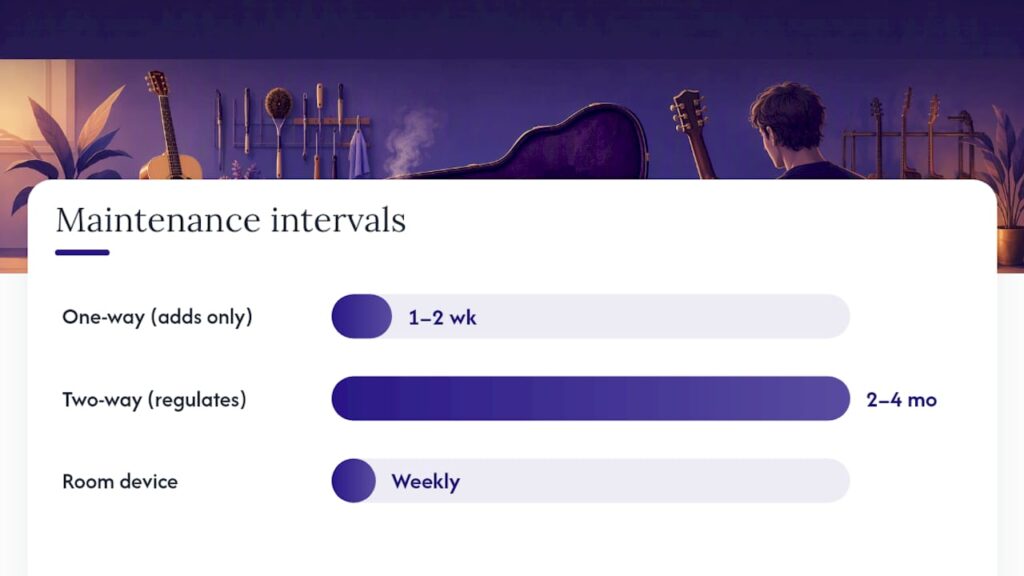Select the Two-way (regulates) label
The image size is (1024, 576).
click(154, 400)
